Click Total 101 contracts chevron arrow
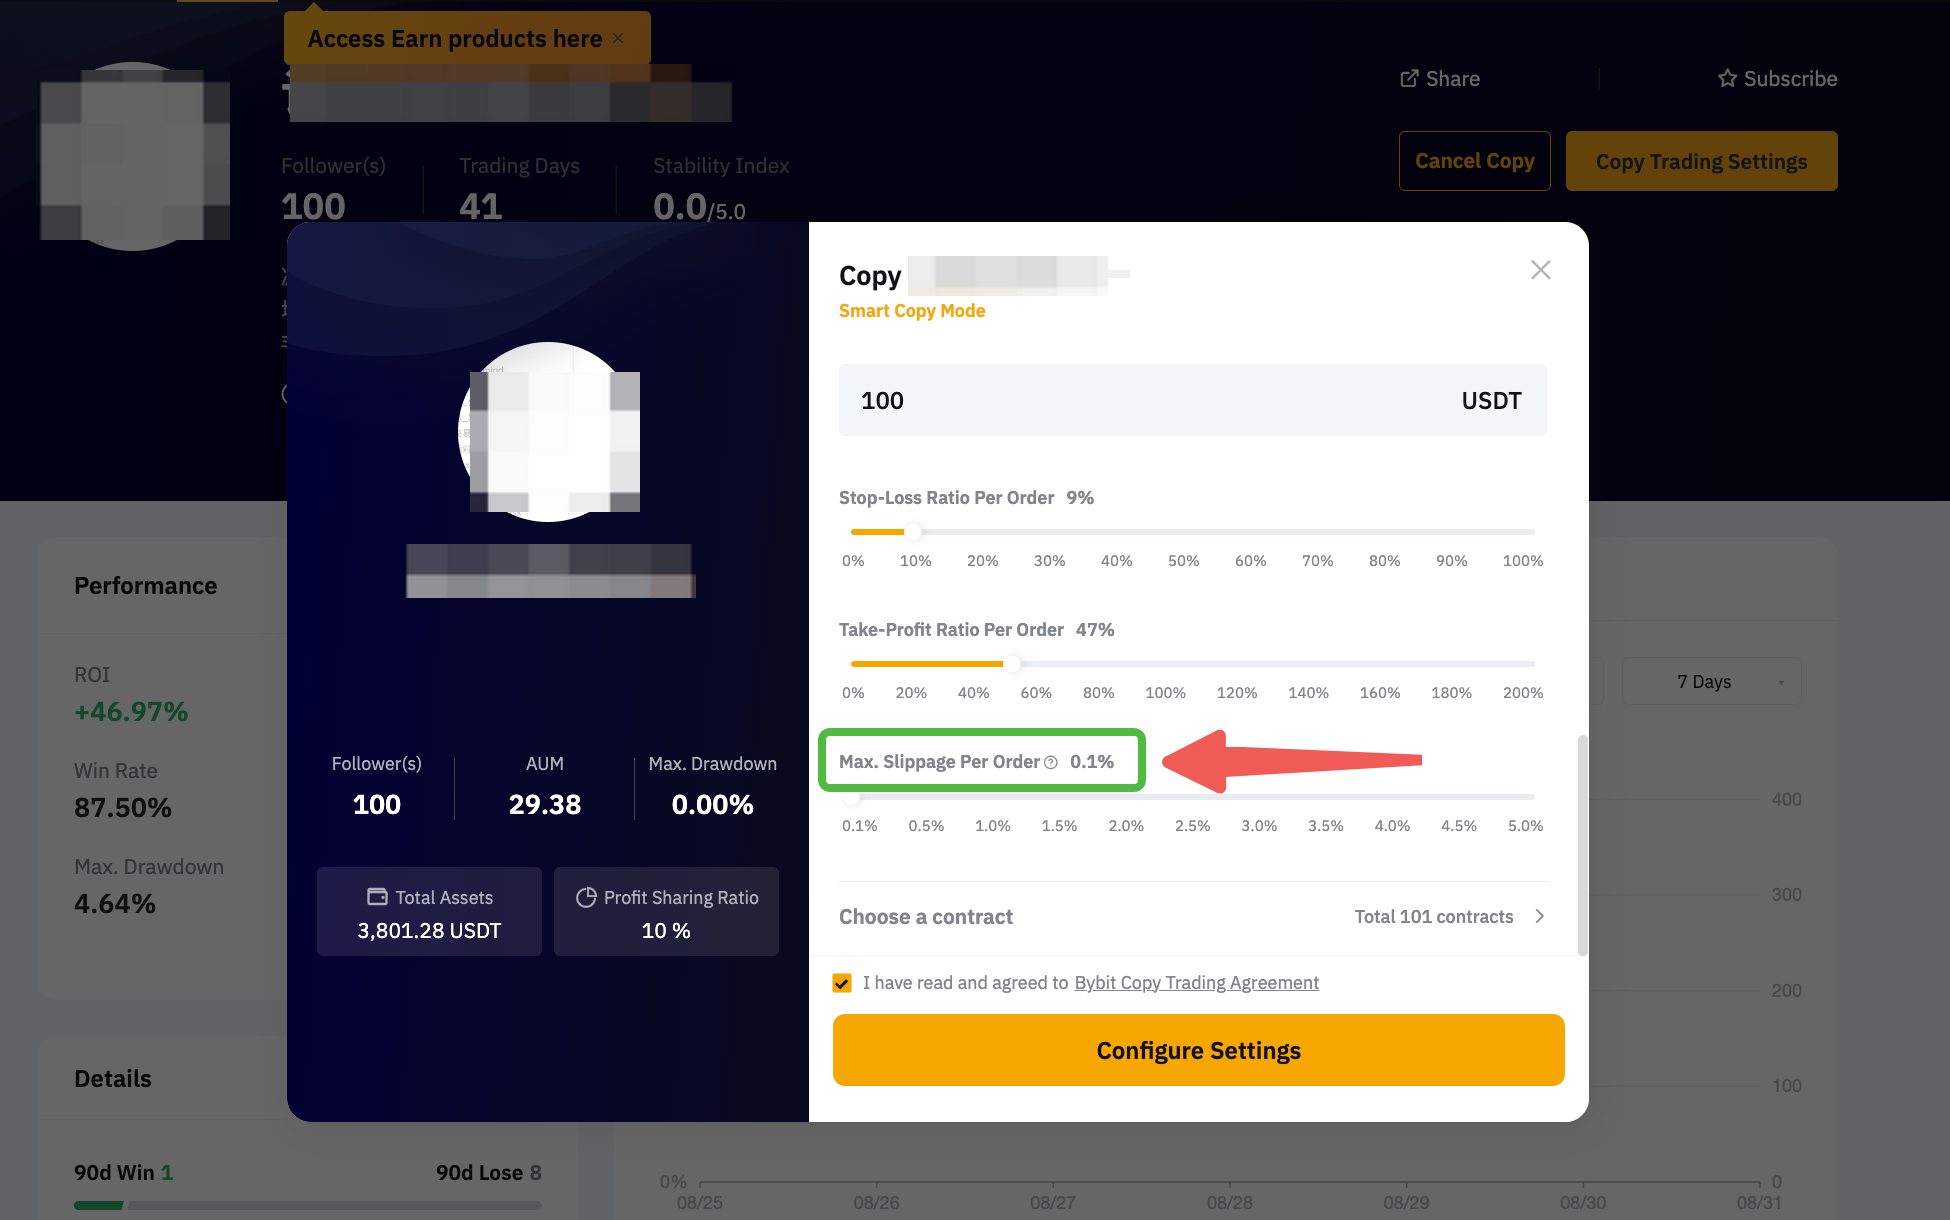The image size is (1950, 1220). pyautogui.click(x=1540, y=917)
